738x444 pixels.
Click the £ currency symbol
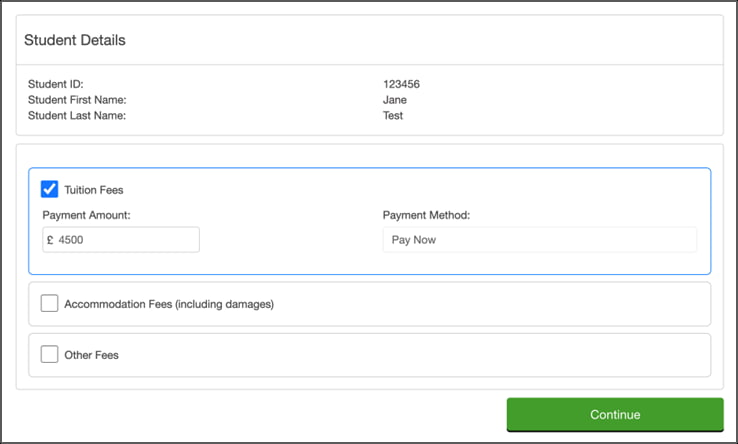tap(50, 240)
